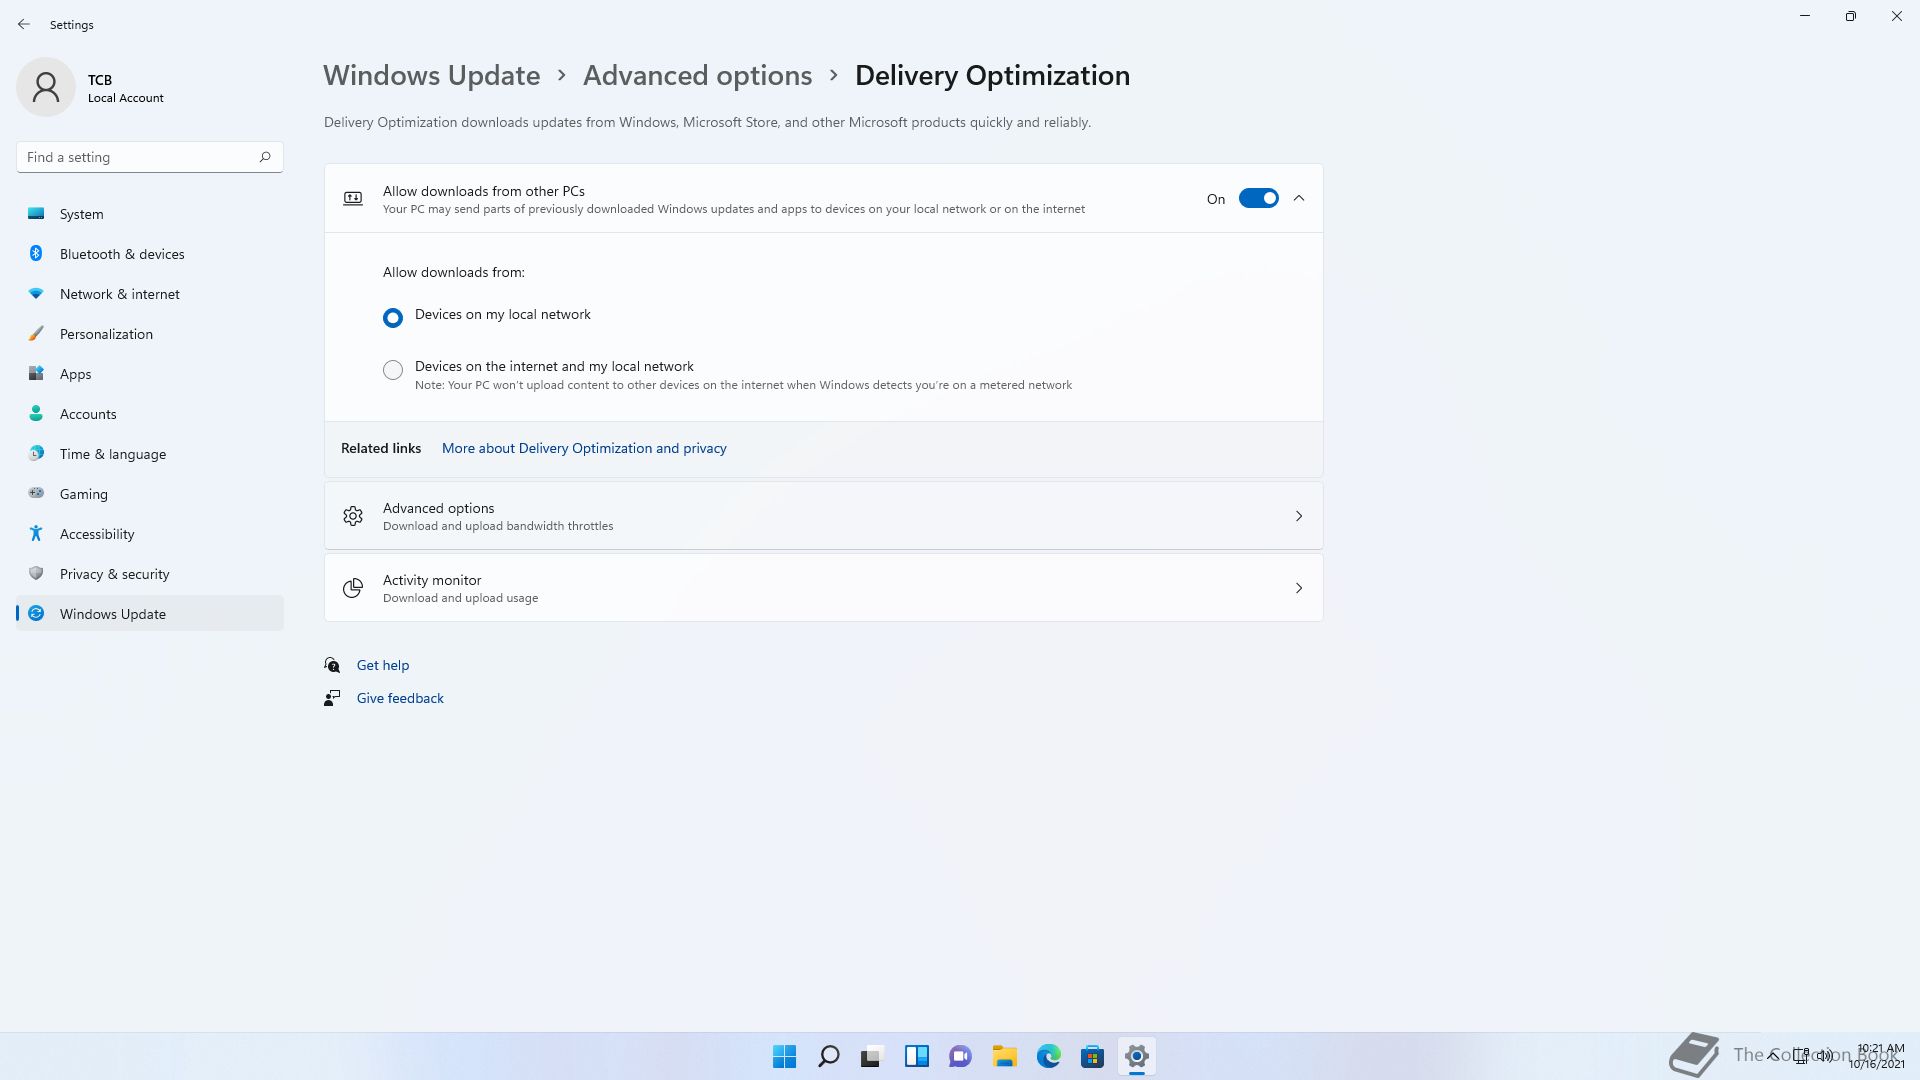
Task: Open the Windows Start menu
Action: pyautogui.click(x=785, y=1056)
